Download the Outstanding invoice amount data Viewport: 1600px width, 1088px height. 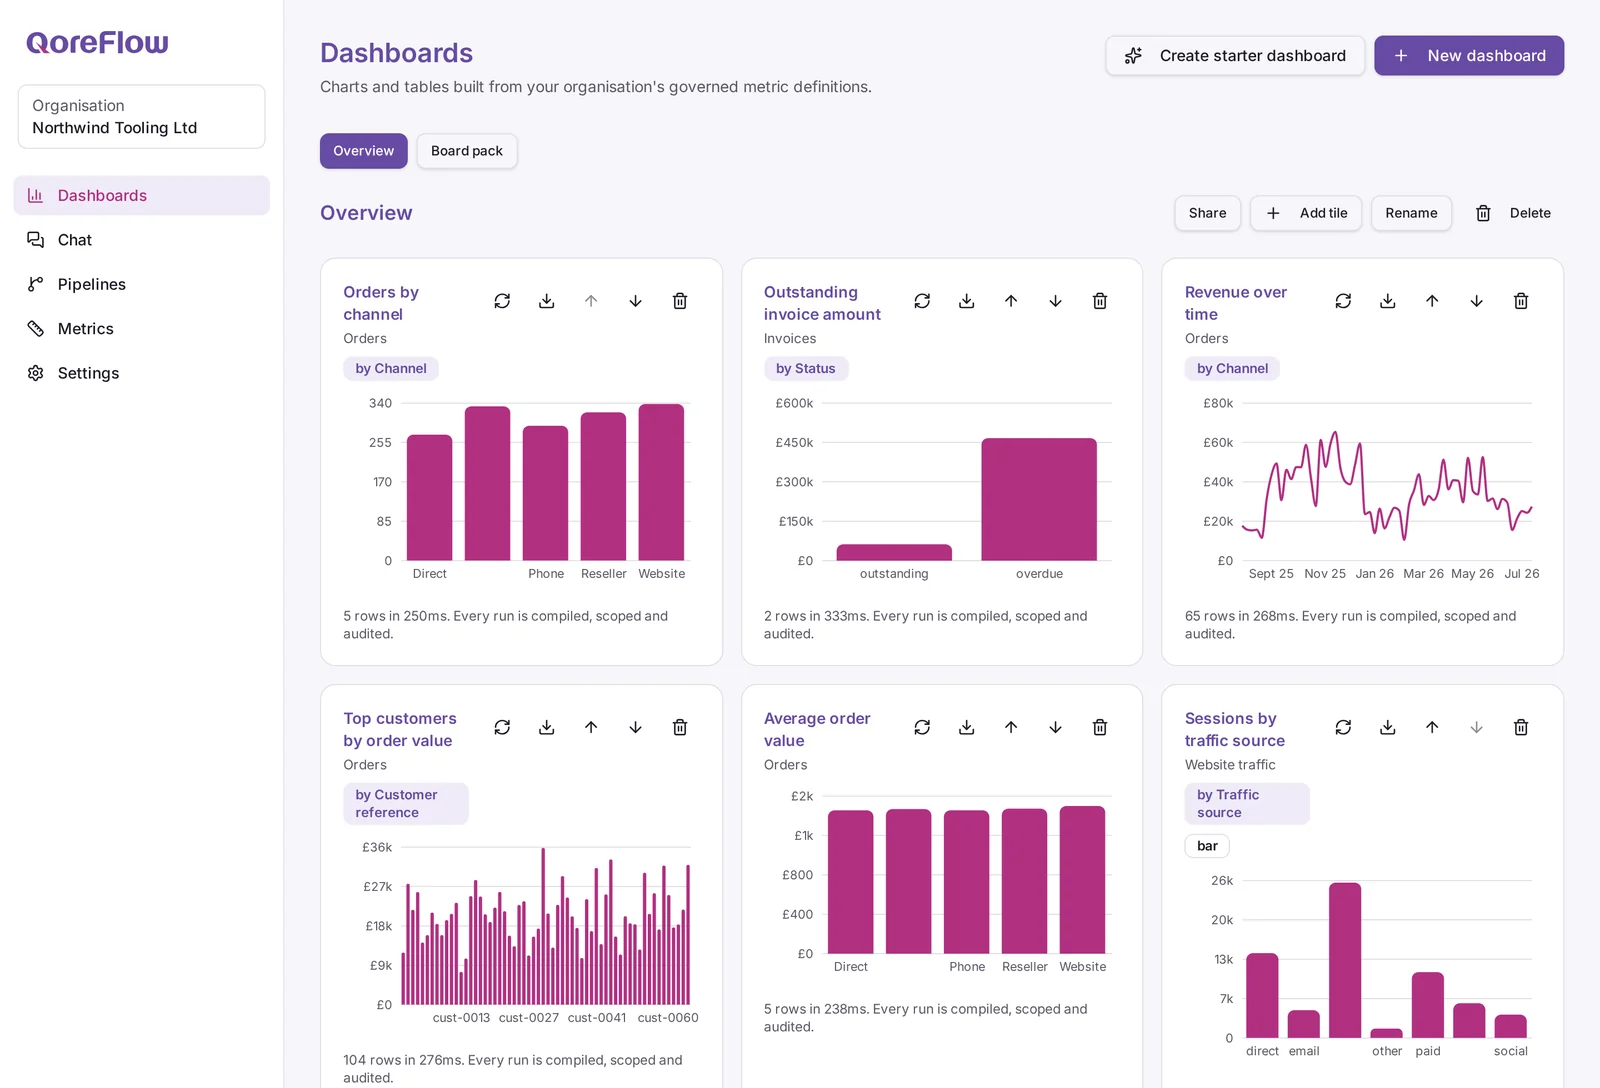[x=967, y=301]
